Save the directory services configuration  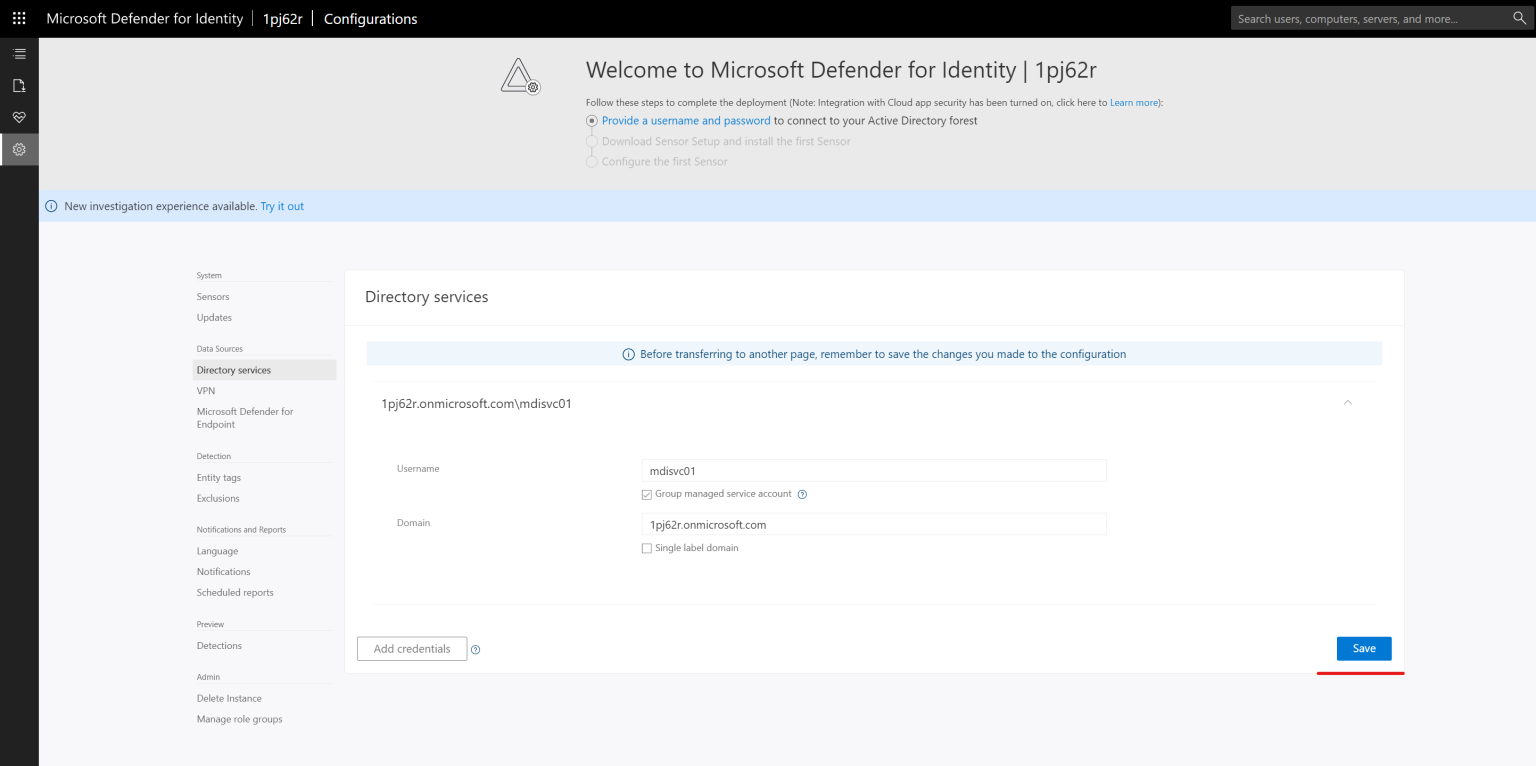[1362, 648]
